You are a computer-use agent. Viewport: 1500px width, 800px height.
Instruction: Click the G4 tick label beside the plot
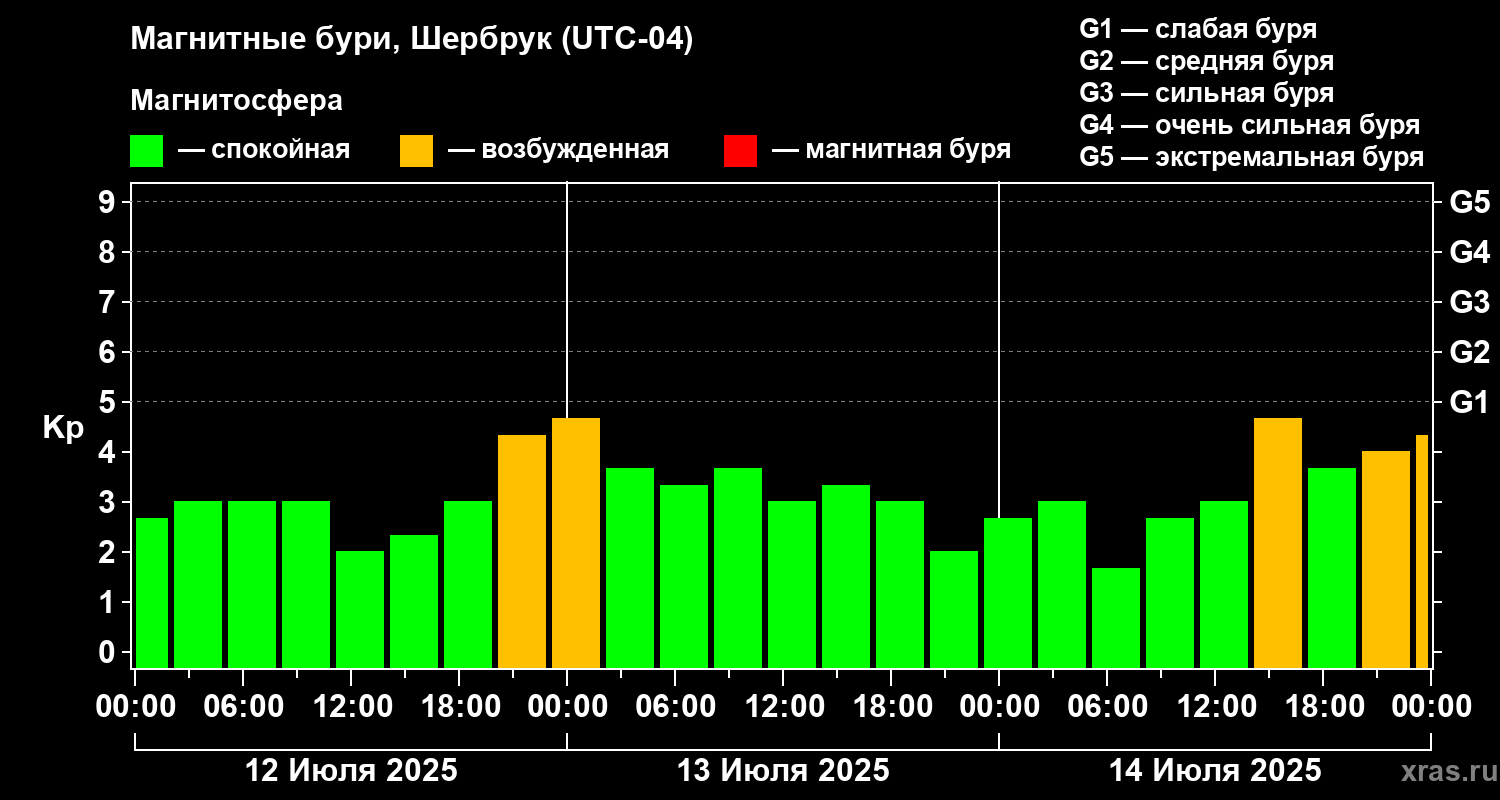click(1470, 252)
